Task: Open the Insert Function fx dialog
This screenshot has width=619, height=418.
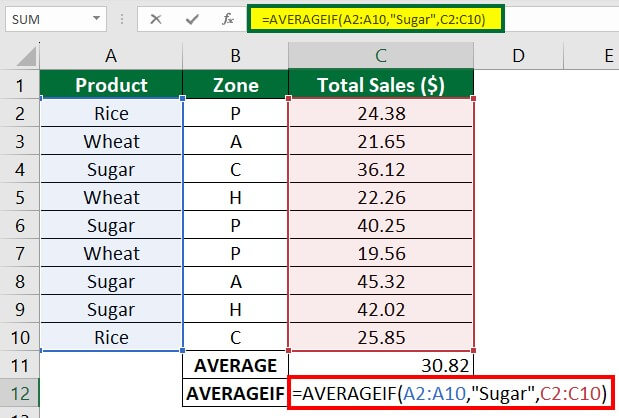Action: [228, 19]
